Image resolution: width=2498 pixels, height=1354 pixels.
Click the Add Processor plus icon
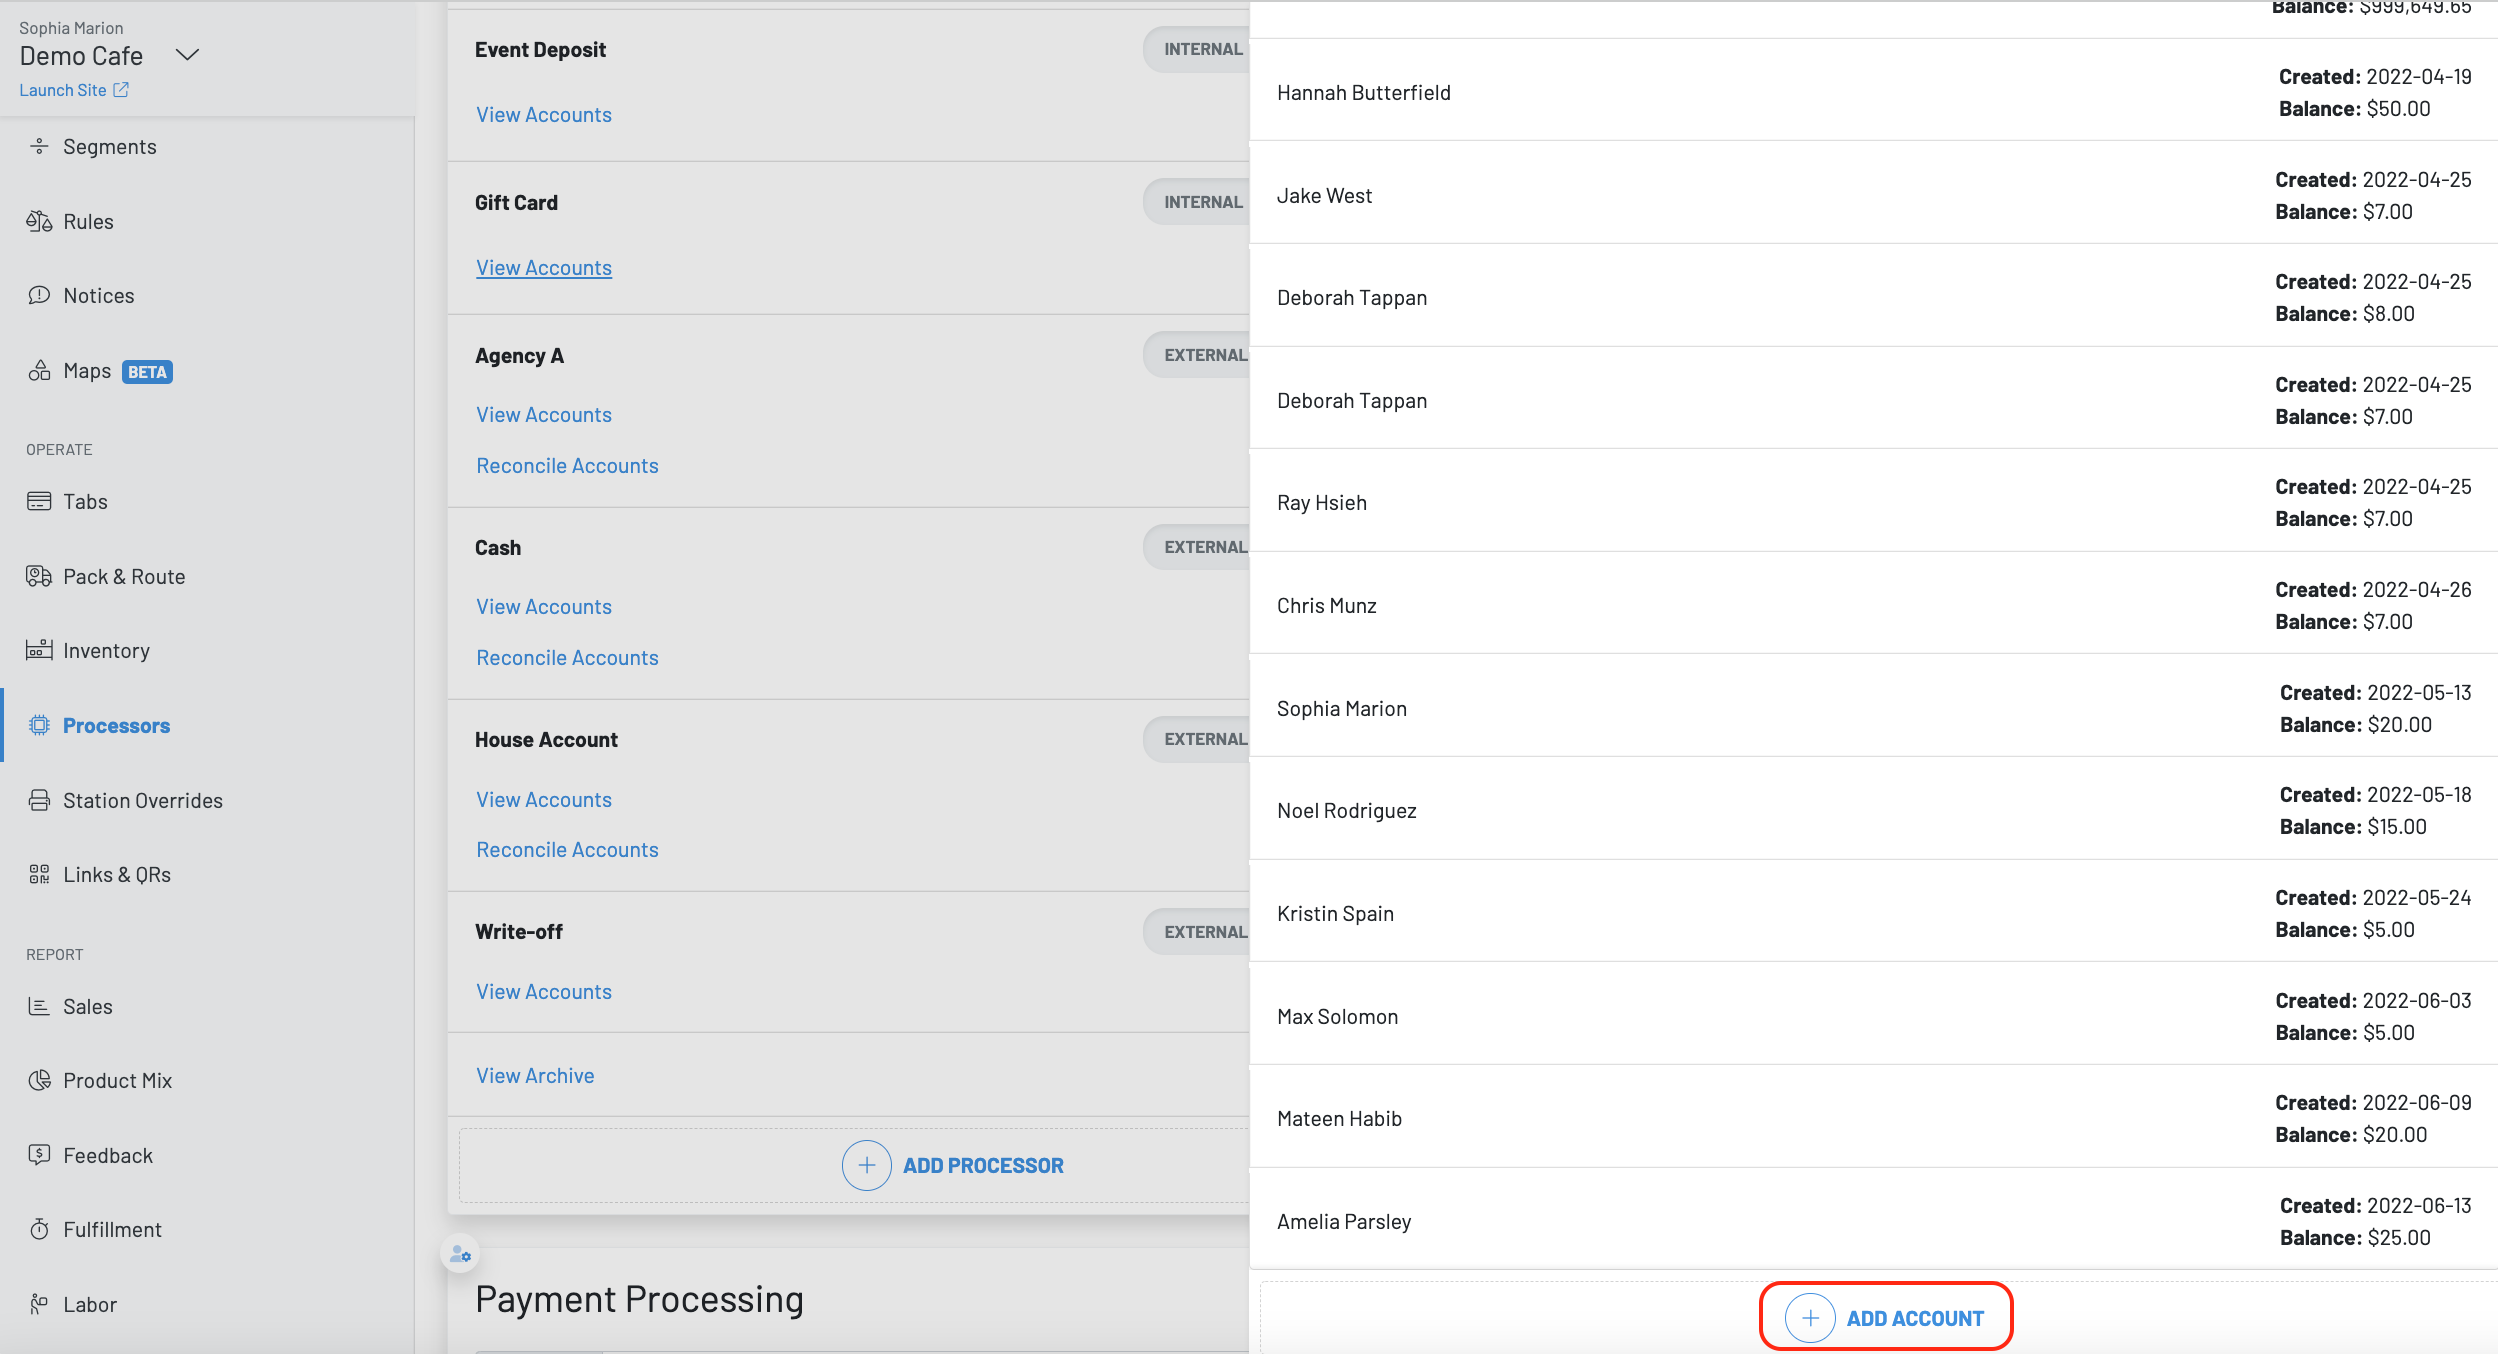click(866, 1165)
